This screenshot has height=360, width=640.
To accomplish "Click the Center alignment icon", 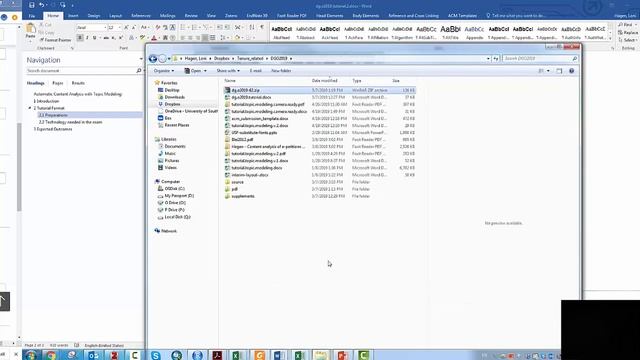I will [190, 38].
